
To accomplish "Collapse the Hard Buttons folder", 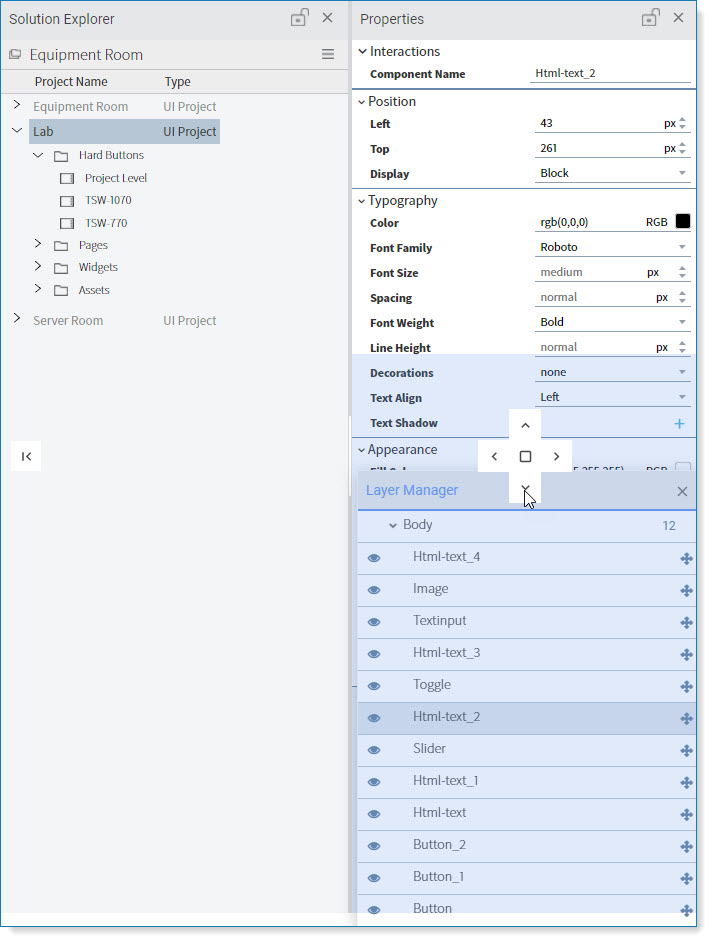I will (x=38, y=155).
